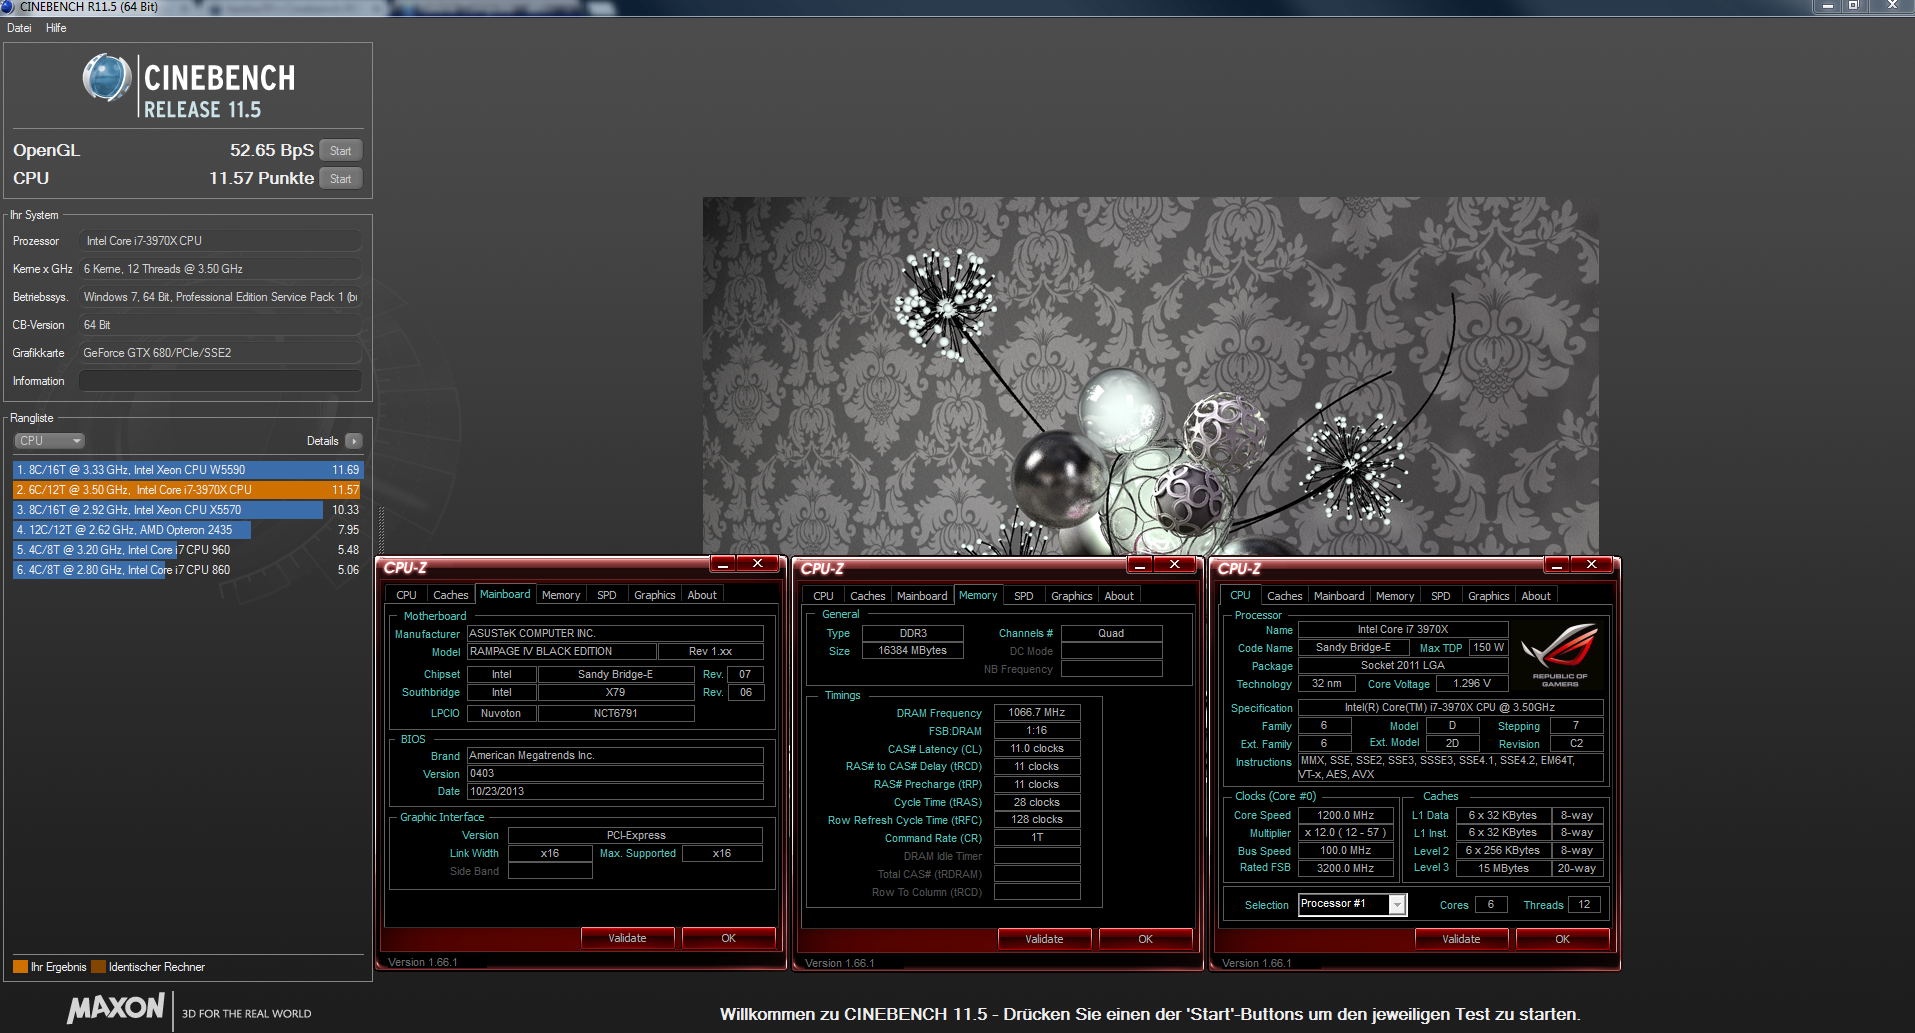Open About tab in Memory CPU-Z window

[1119, 596]
